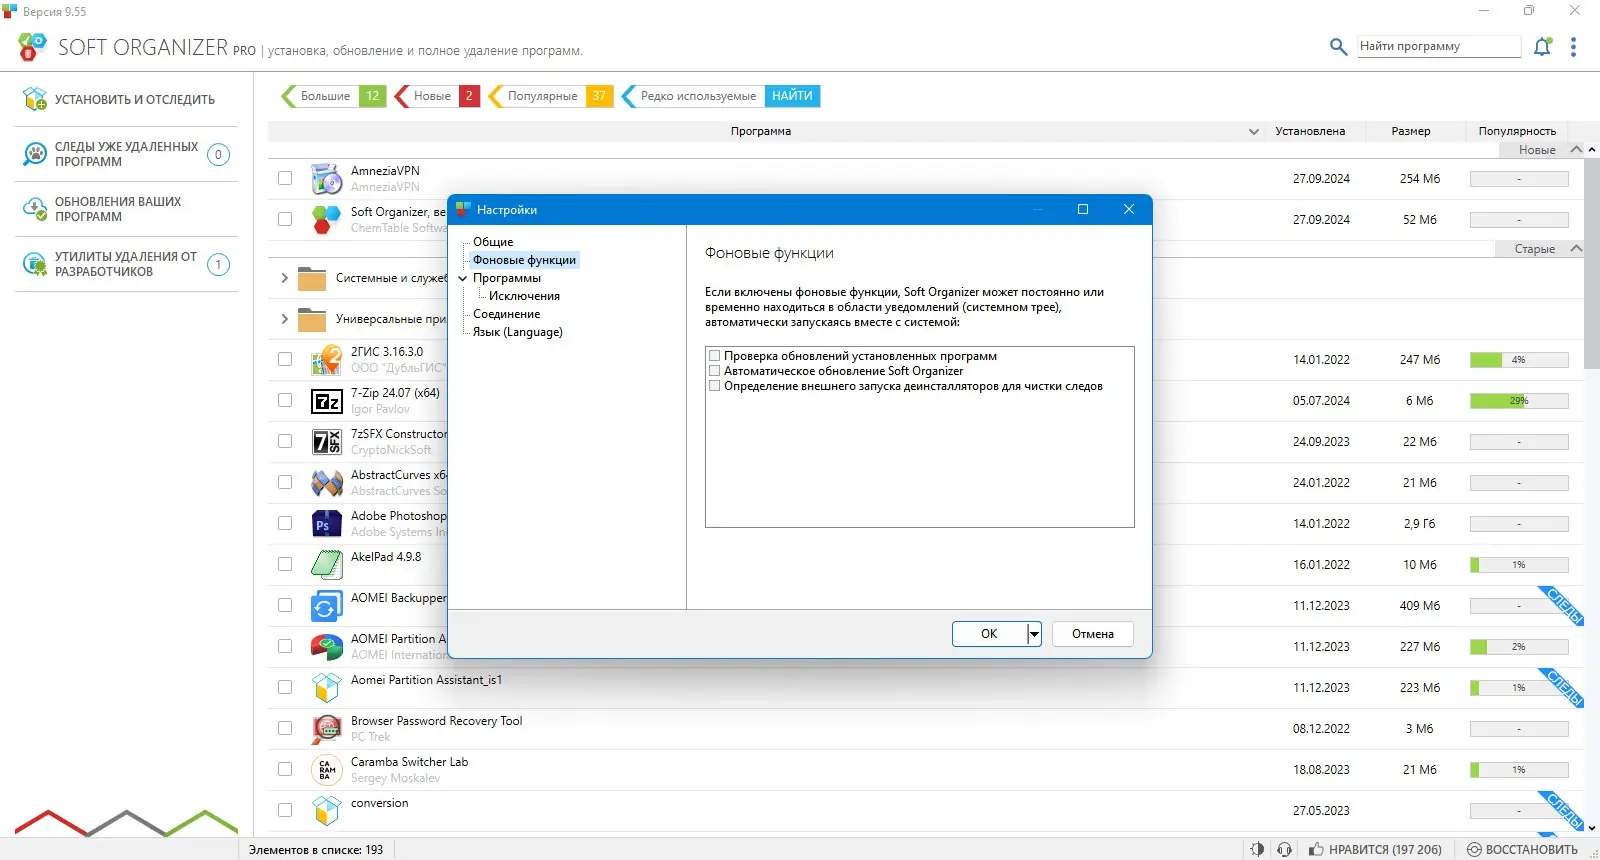Open Утилиты удаления от разработчиков section
The width and height of the screenshot is (1600, 860).
coord(126,264)
